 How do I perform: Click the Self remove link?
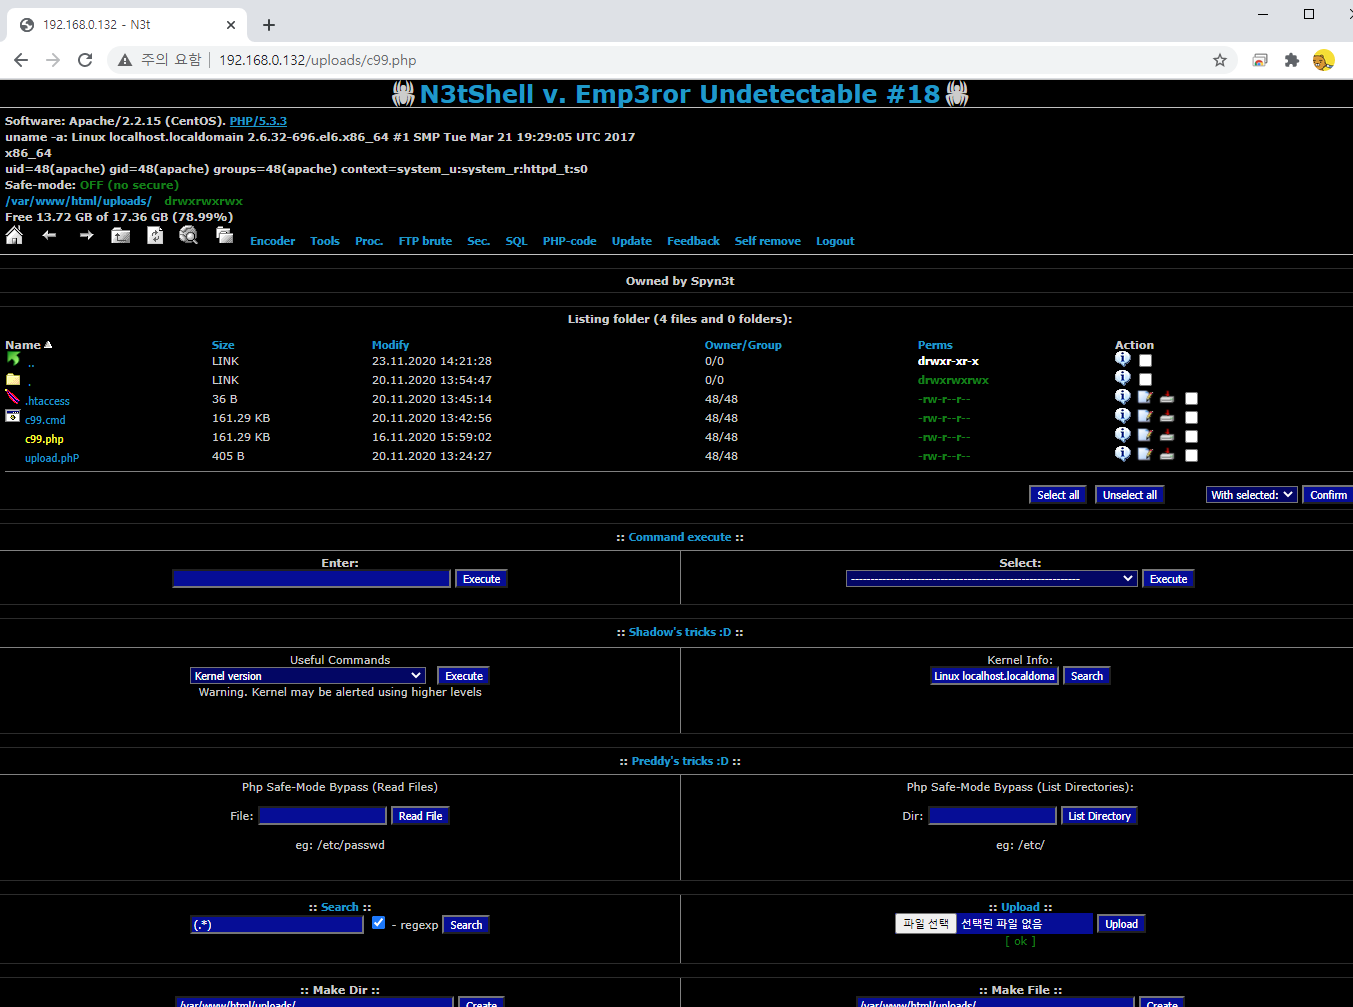click(x=767, y=241)
